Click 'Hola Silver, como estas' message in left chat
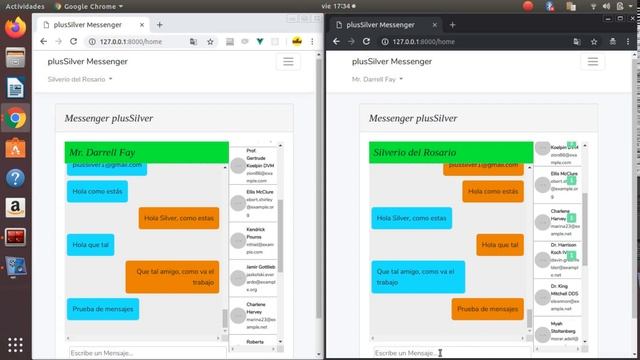 [x=179, y=218]
